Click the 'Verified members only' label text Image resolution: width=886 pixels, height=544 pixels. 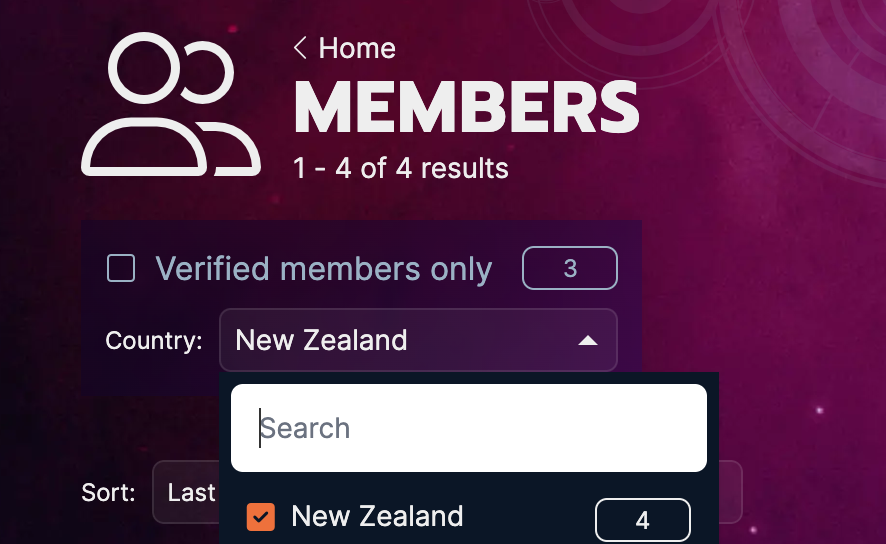click(x=324, y=268)
